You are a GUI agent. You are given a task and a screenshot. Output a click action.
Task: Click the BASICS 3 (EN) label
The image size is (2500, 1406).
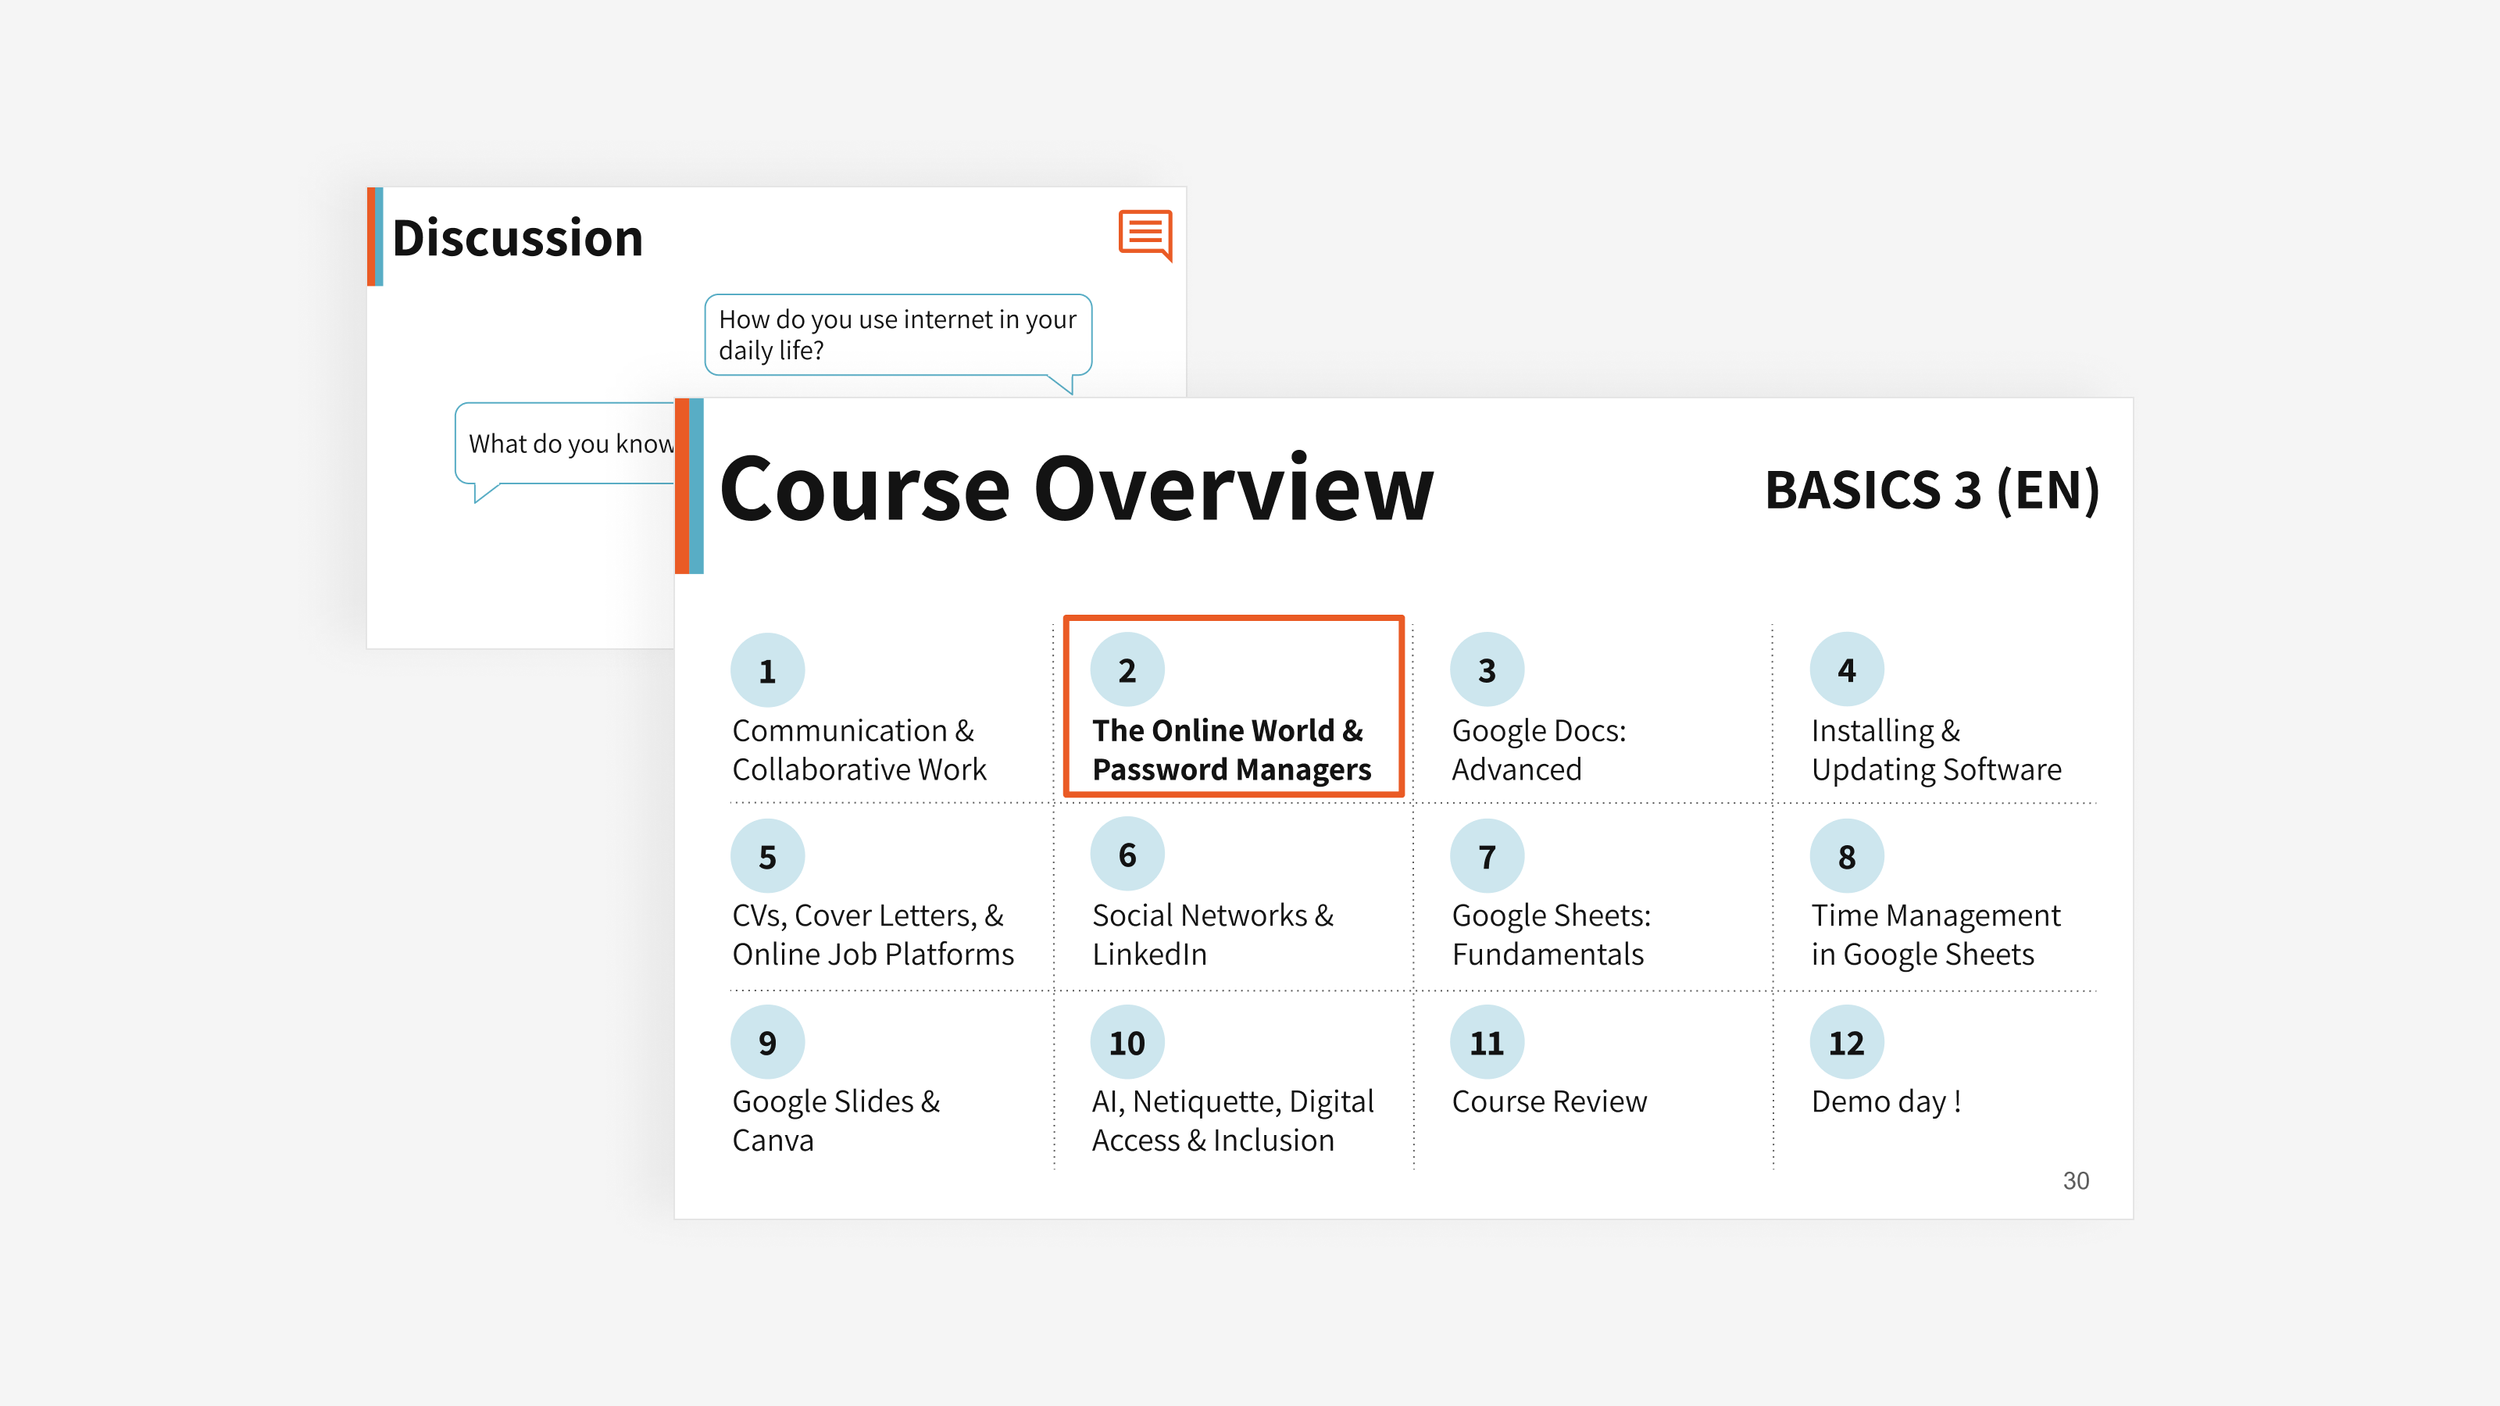(1931, 490)
